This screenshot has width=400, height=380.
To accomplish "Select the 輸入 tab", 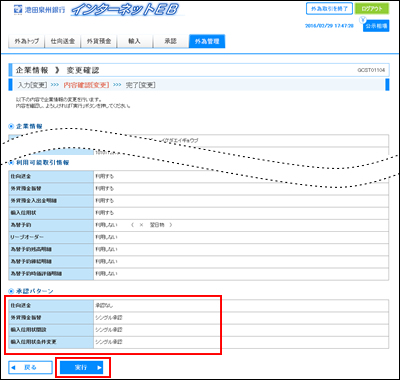I will pyautogui.click(x=134, y=41).
